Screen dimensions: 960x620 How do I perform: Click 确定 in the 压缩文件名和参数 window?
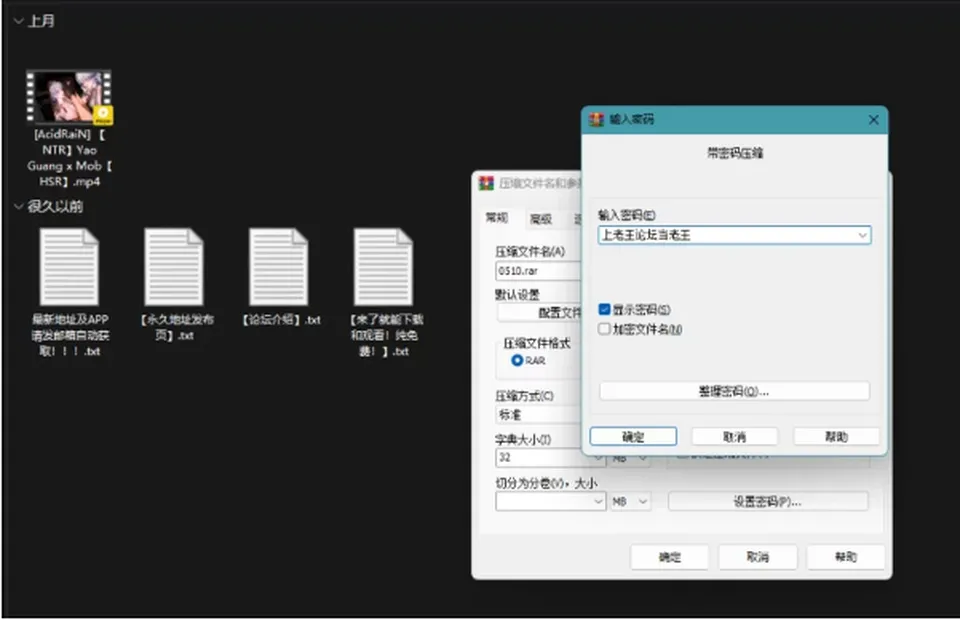[670, 557]
